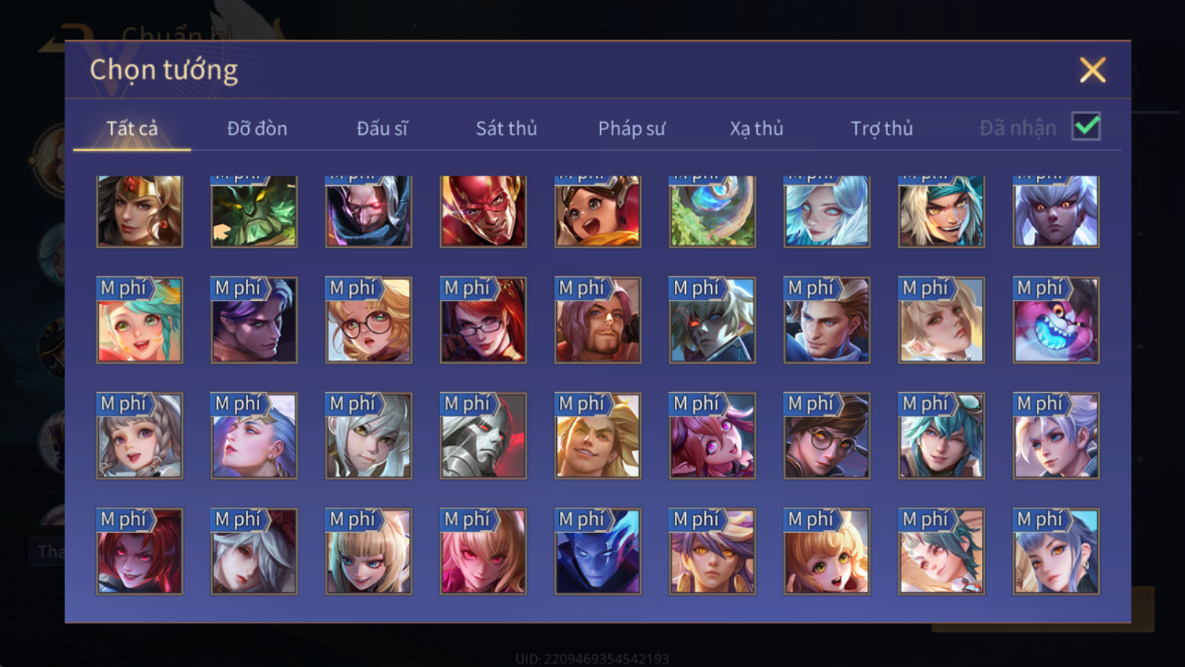Select the dark blue-skinned hooded hero
This screenshot has width=1185, height=667.
coord(598,551)
